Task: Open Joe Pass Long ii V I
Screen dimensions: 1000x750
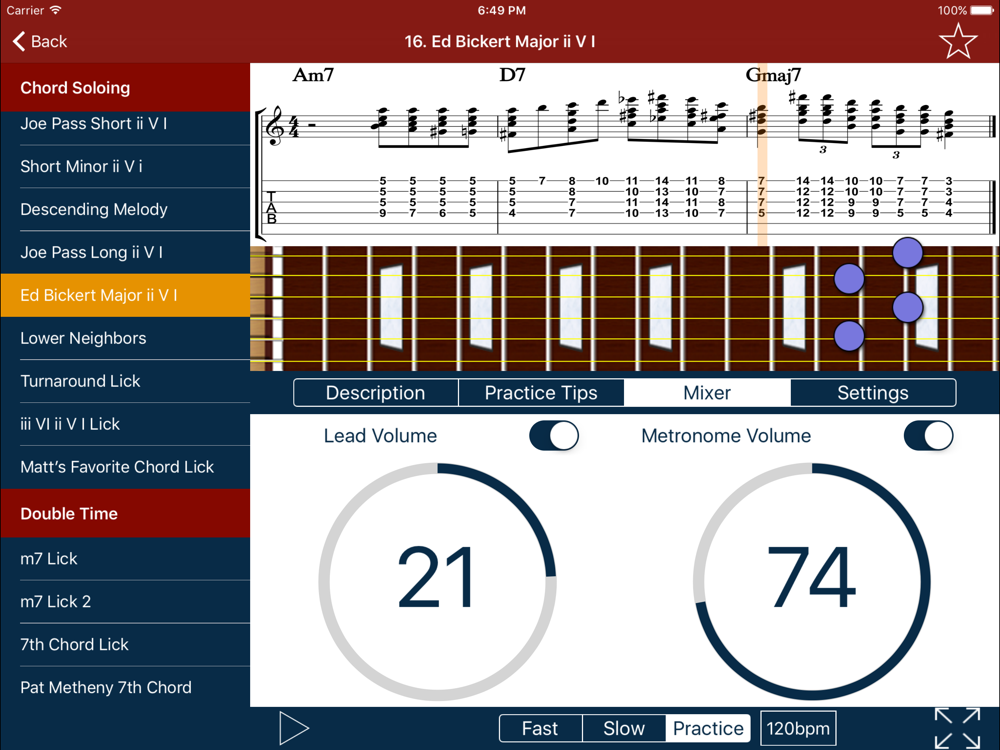Action: tap(125, 253)
